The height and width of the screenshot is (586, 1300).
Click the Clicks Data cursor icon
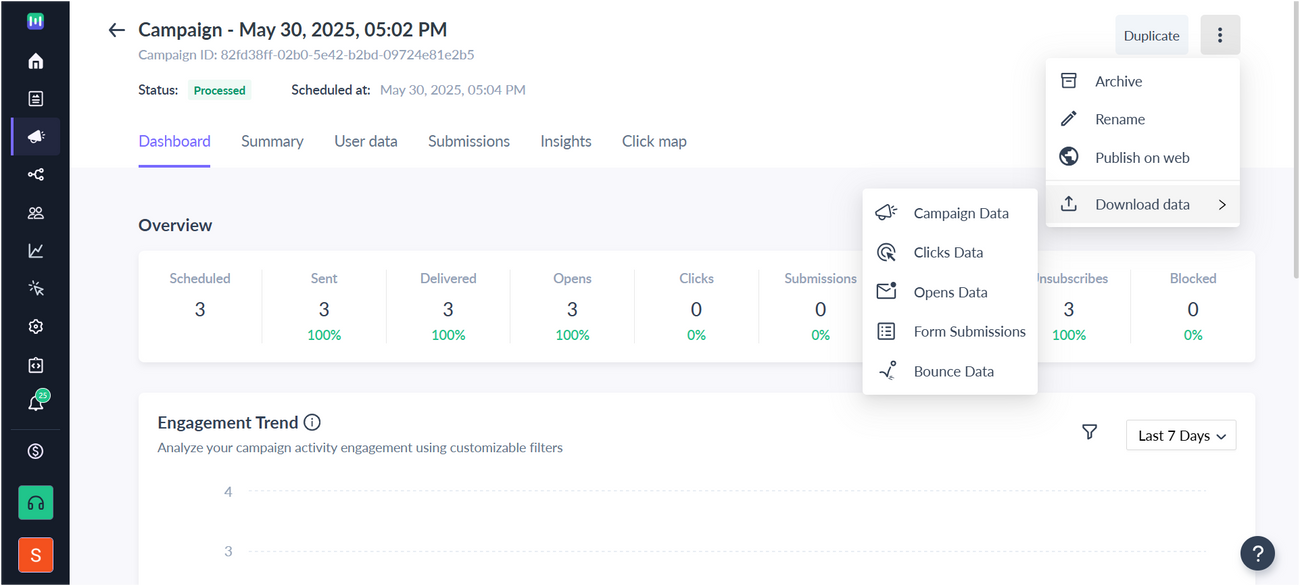pyautogui.click(x=886, y=252)
